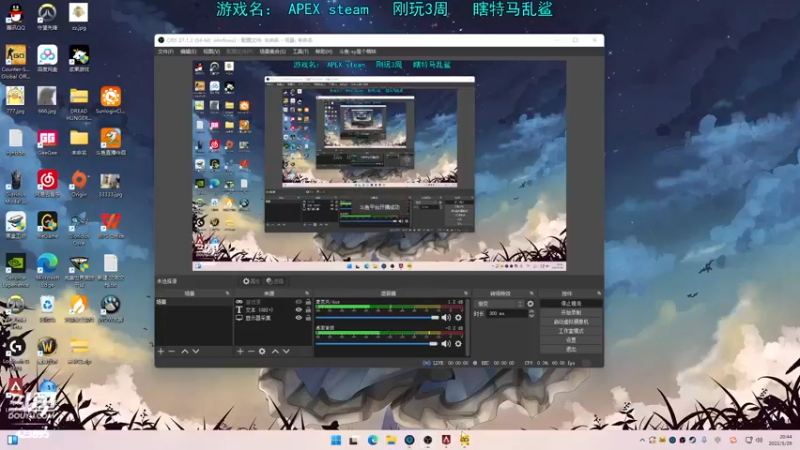The height and width of the screenshot is (450, 800).
Task: Launch the GeeGee desktop shortcut
Action: [x=47, y=142]
